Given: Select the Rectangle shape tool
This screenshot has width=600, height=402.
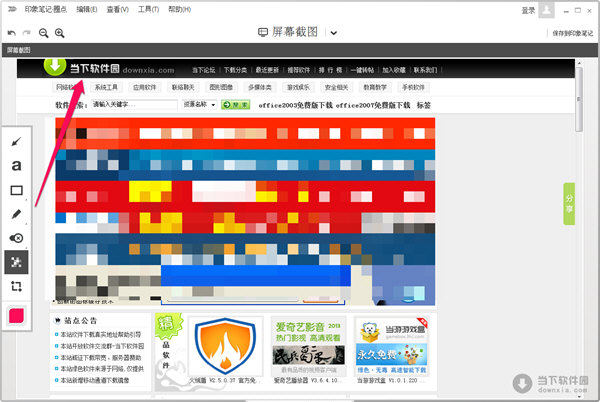Looking at the screenshot, I should coord(17,190).
